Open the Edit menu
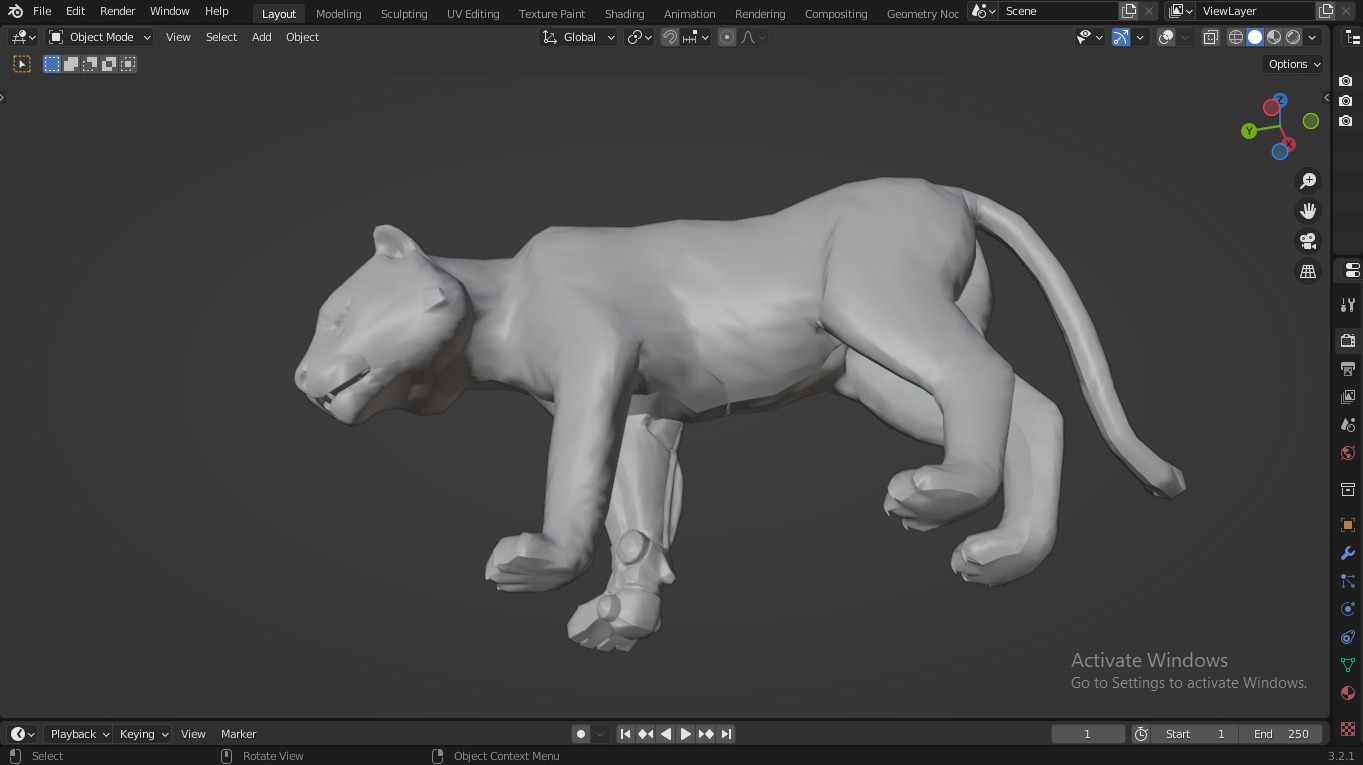1363x765 pixels. point(75,11)
